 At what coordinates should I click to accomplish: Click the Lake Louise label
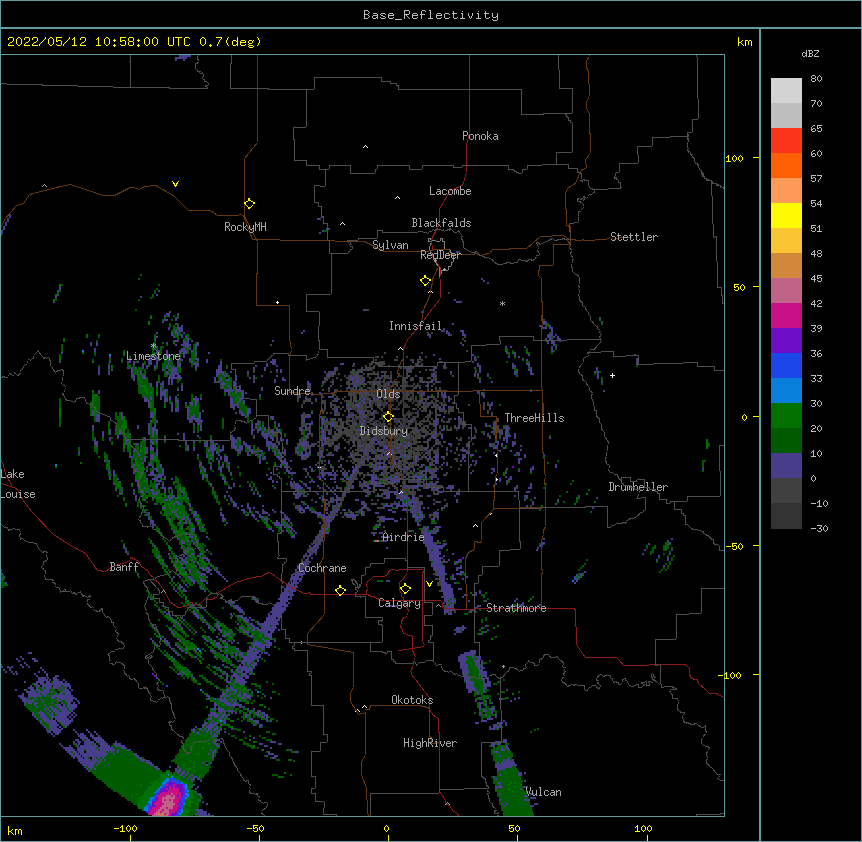(18, 484)
